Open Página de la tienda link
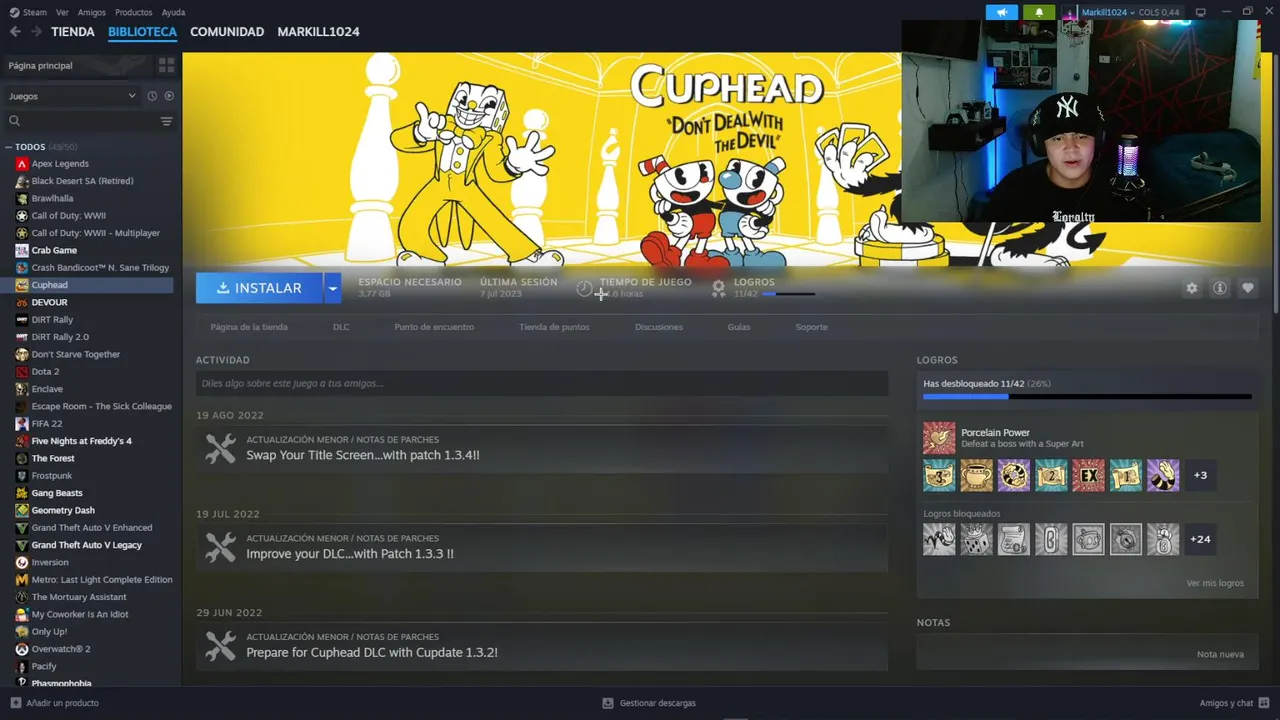This screenshot has height=720, width=1280. [249, 327]
